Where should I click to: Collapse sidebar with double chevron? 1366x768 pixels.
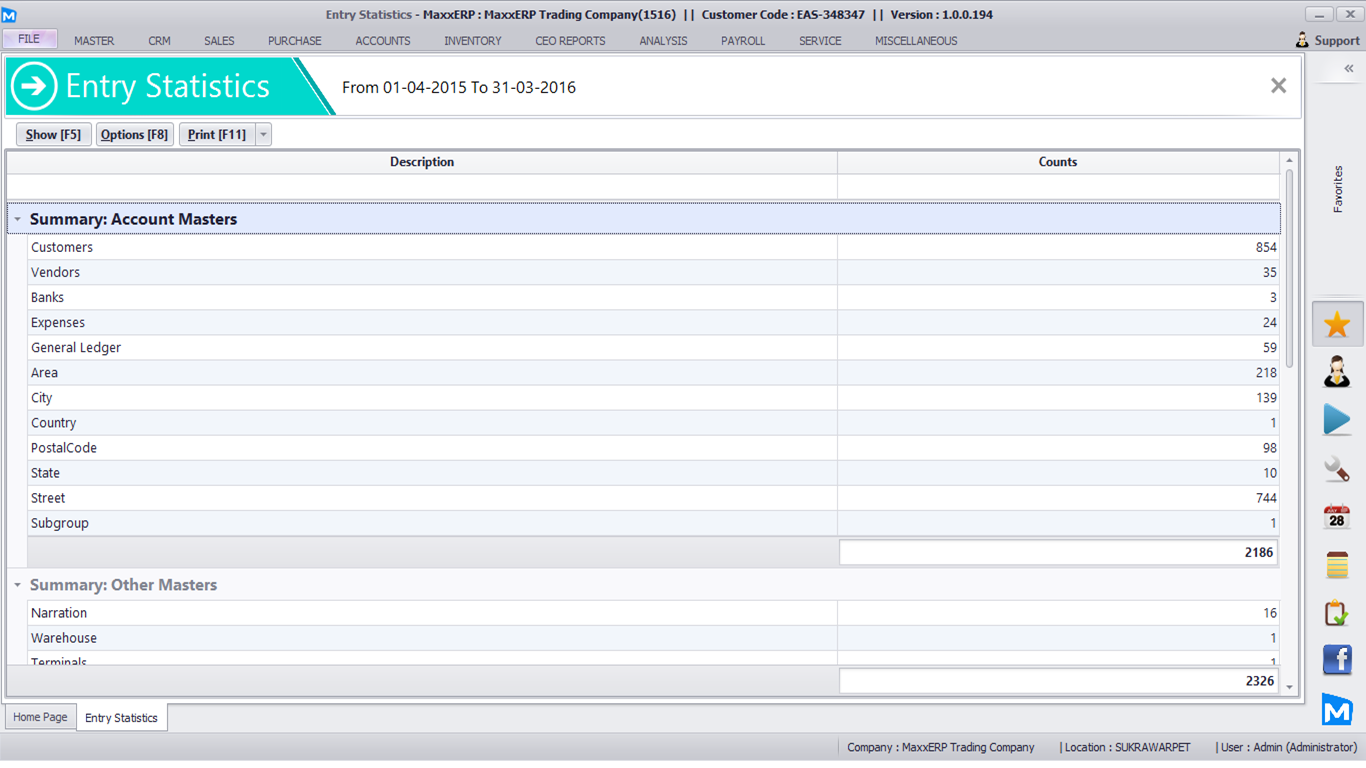point(1348,69)
